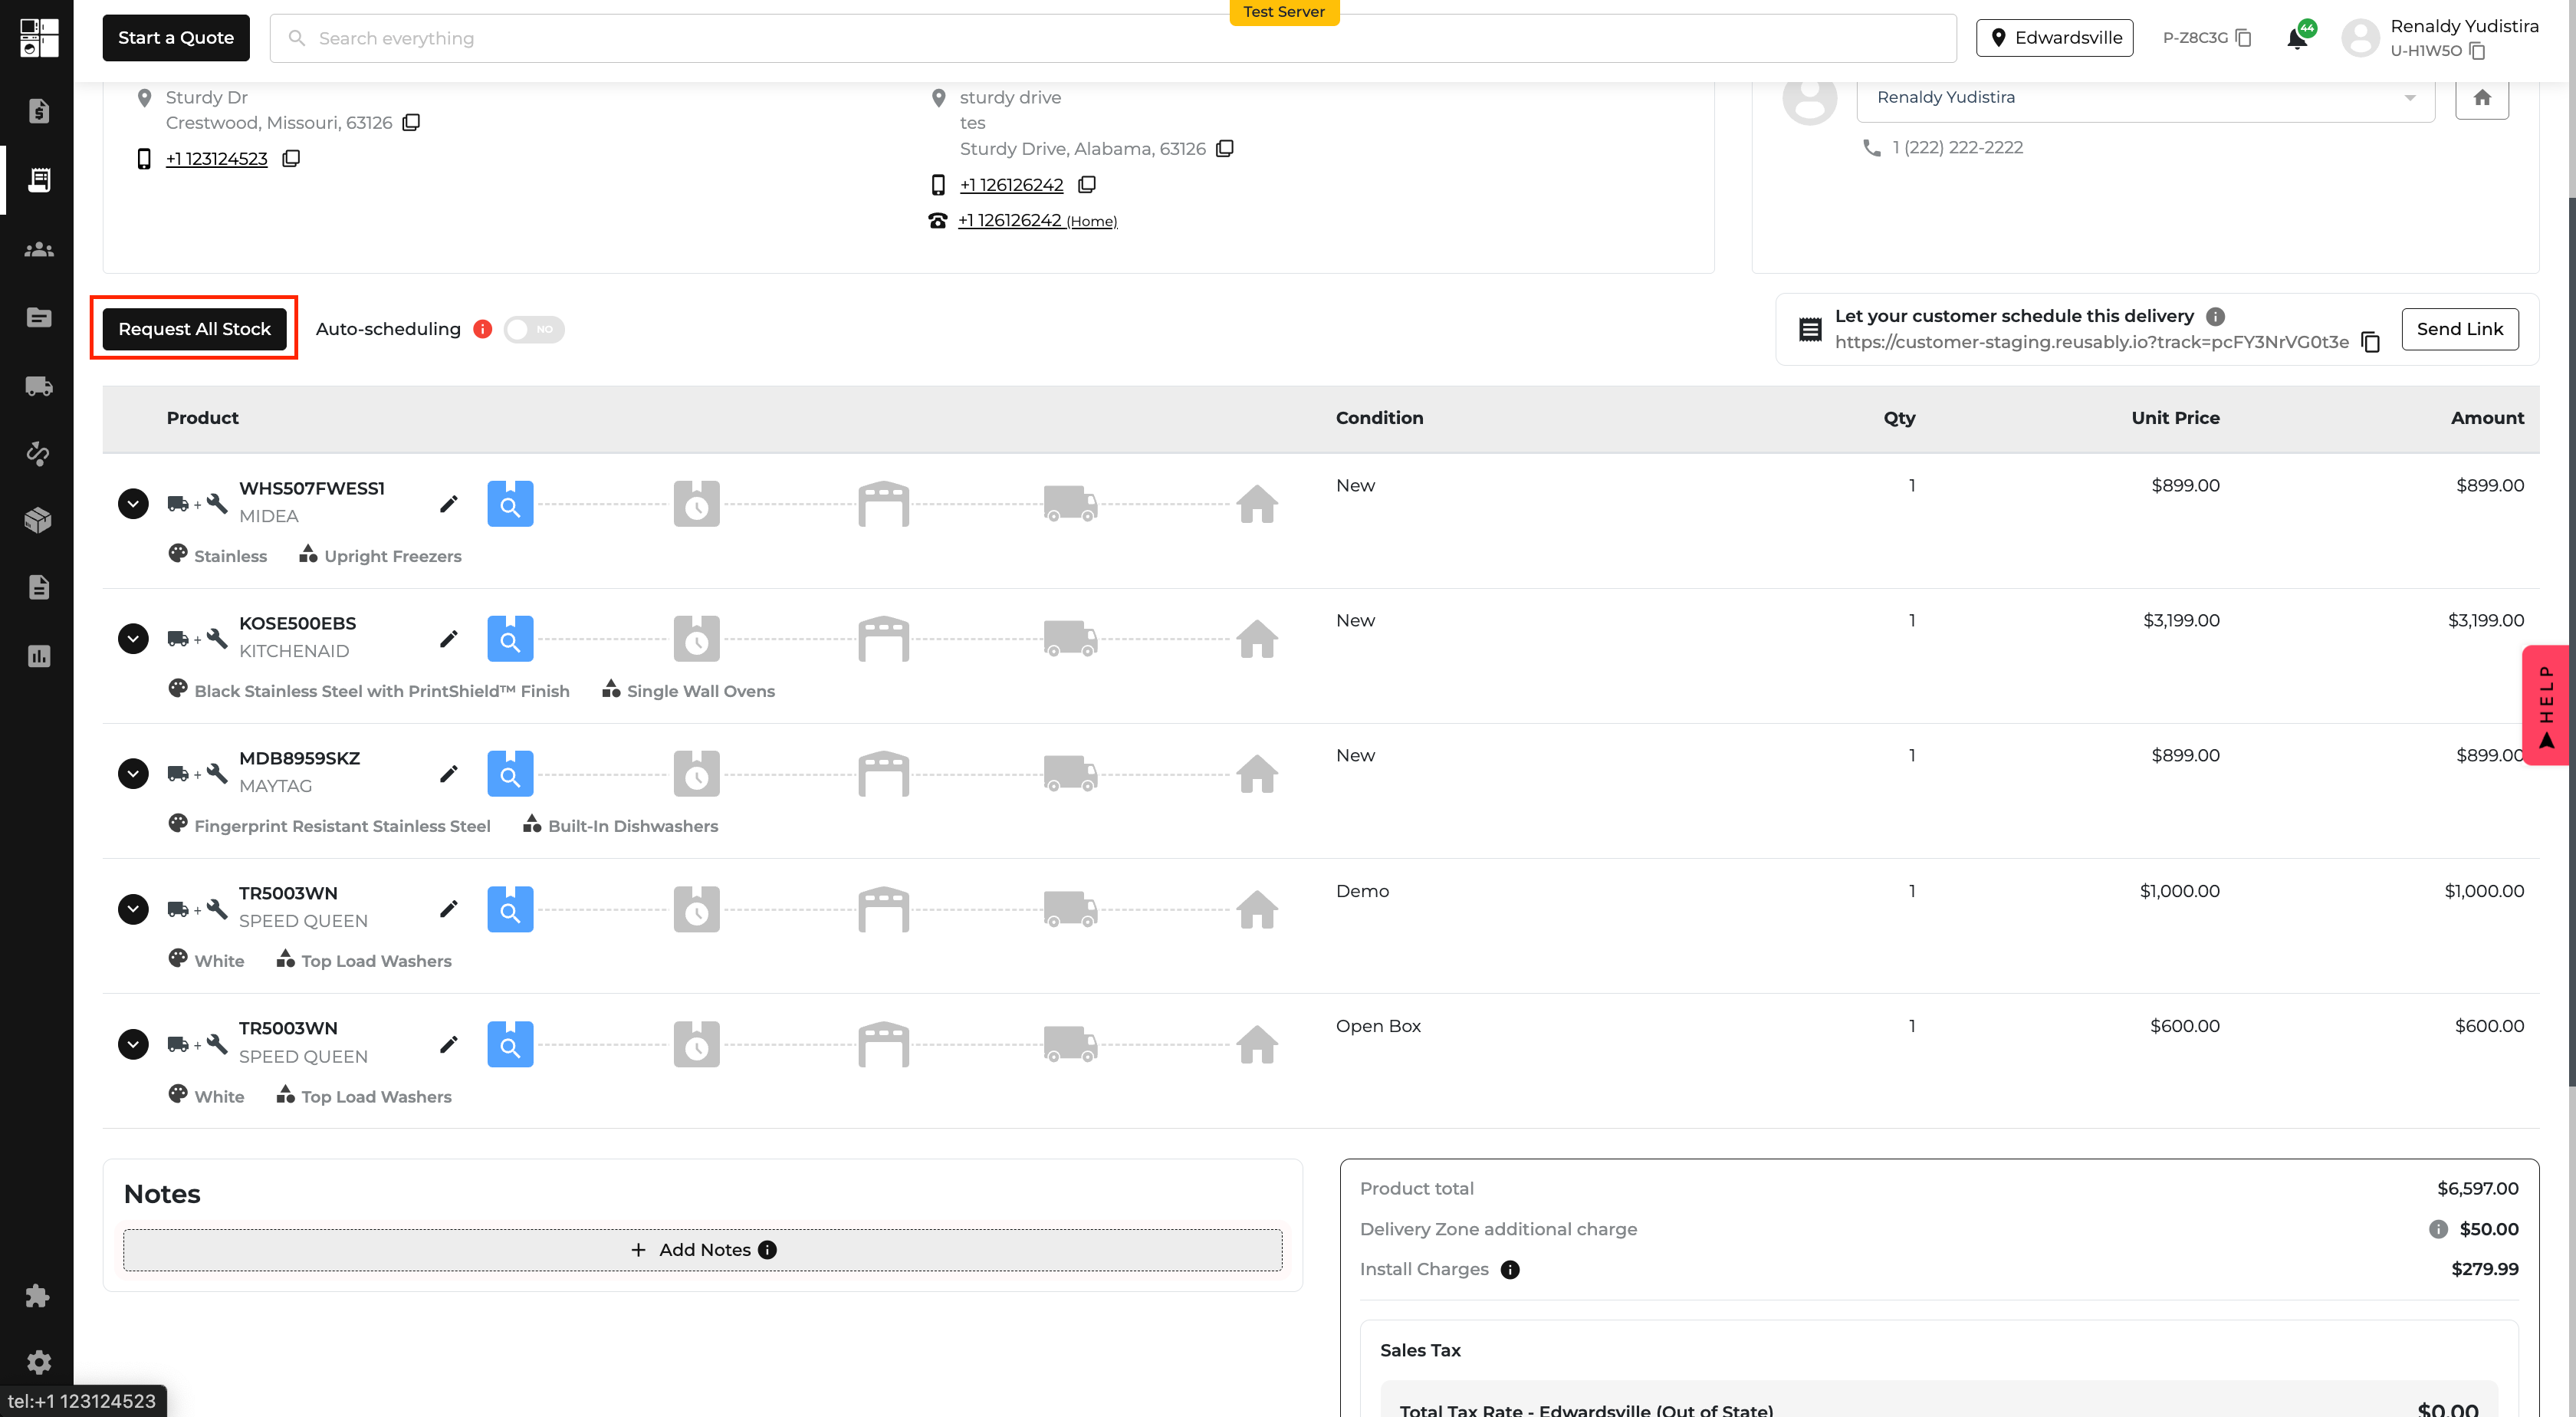Expand the Demo TR5003WN product row
Viewport: 2576px width, 1417px height.
(133, 909)
